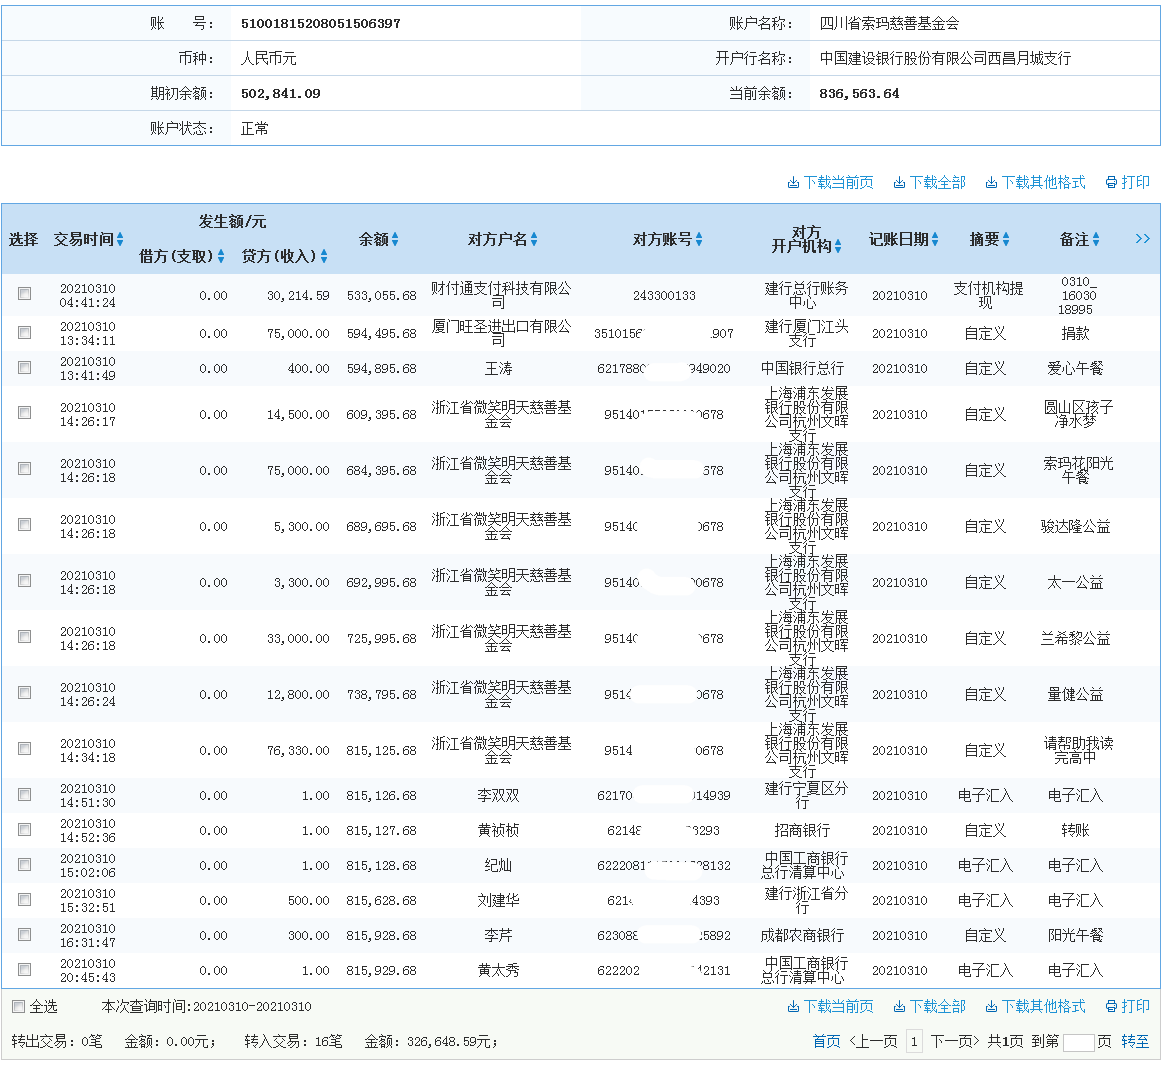
Task: Go to the next page via 下一页
Action: click(955, 1040)
